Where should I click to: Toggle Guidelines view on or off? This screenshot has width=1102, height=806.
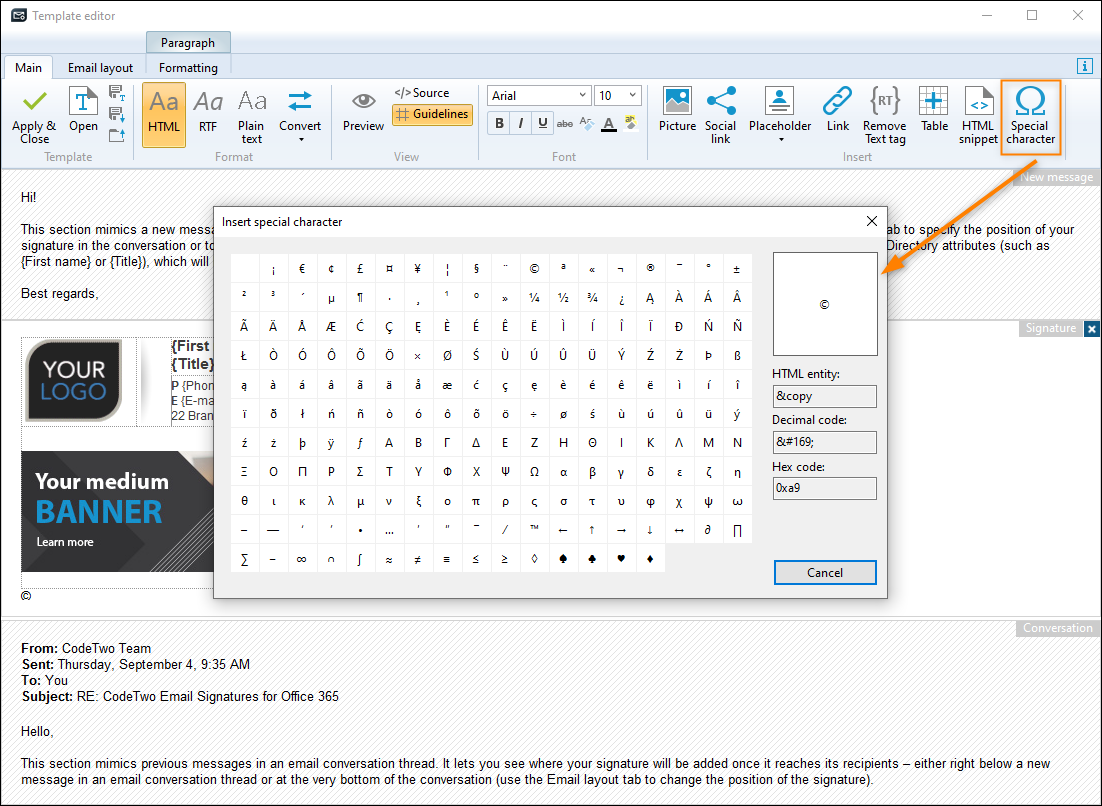(x=432, y=114)
